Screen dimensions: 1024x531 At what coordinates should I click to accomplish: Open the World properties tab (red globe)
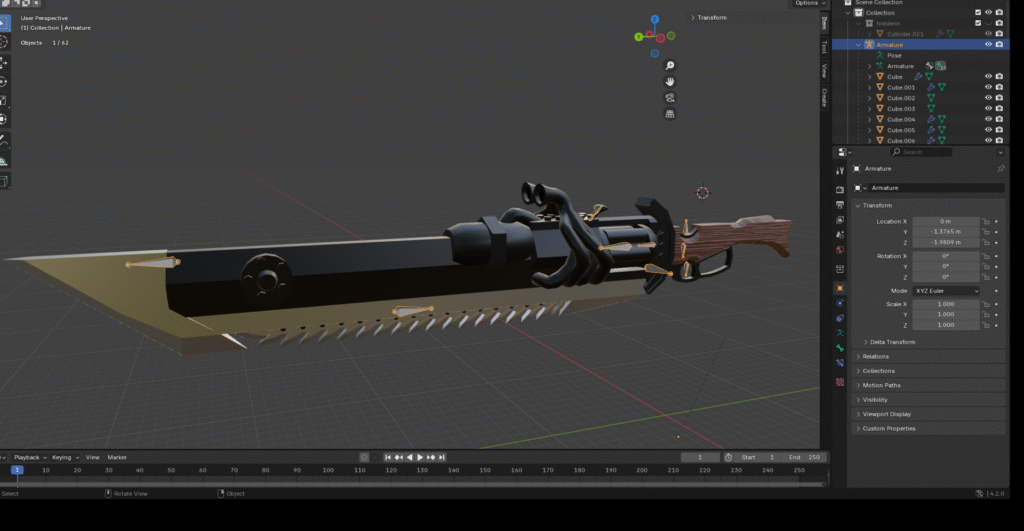point(840,249)
